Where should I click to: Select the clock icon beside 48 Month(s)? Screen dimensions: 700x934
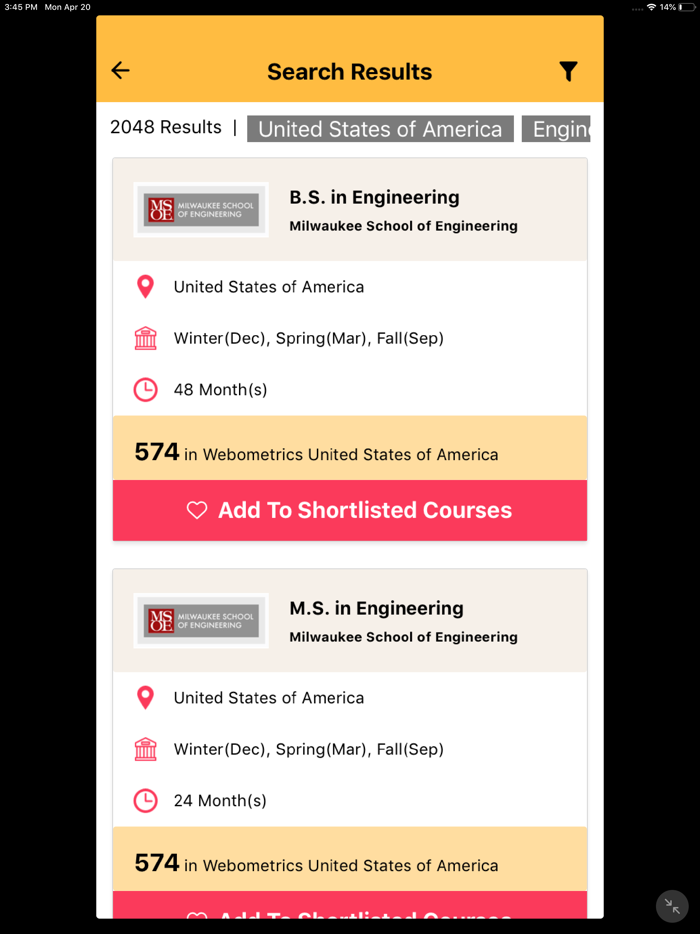[x=145, y=389]
